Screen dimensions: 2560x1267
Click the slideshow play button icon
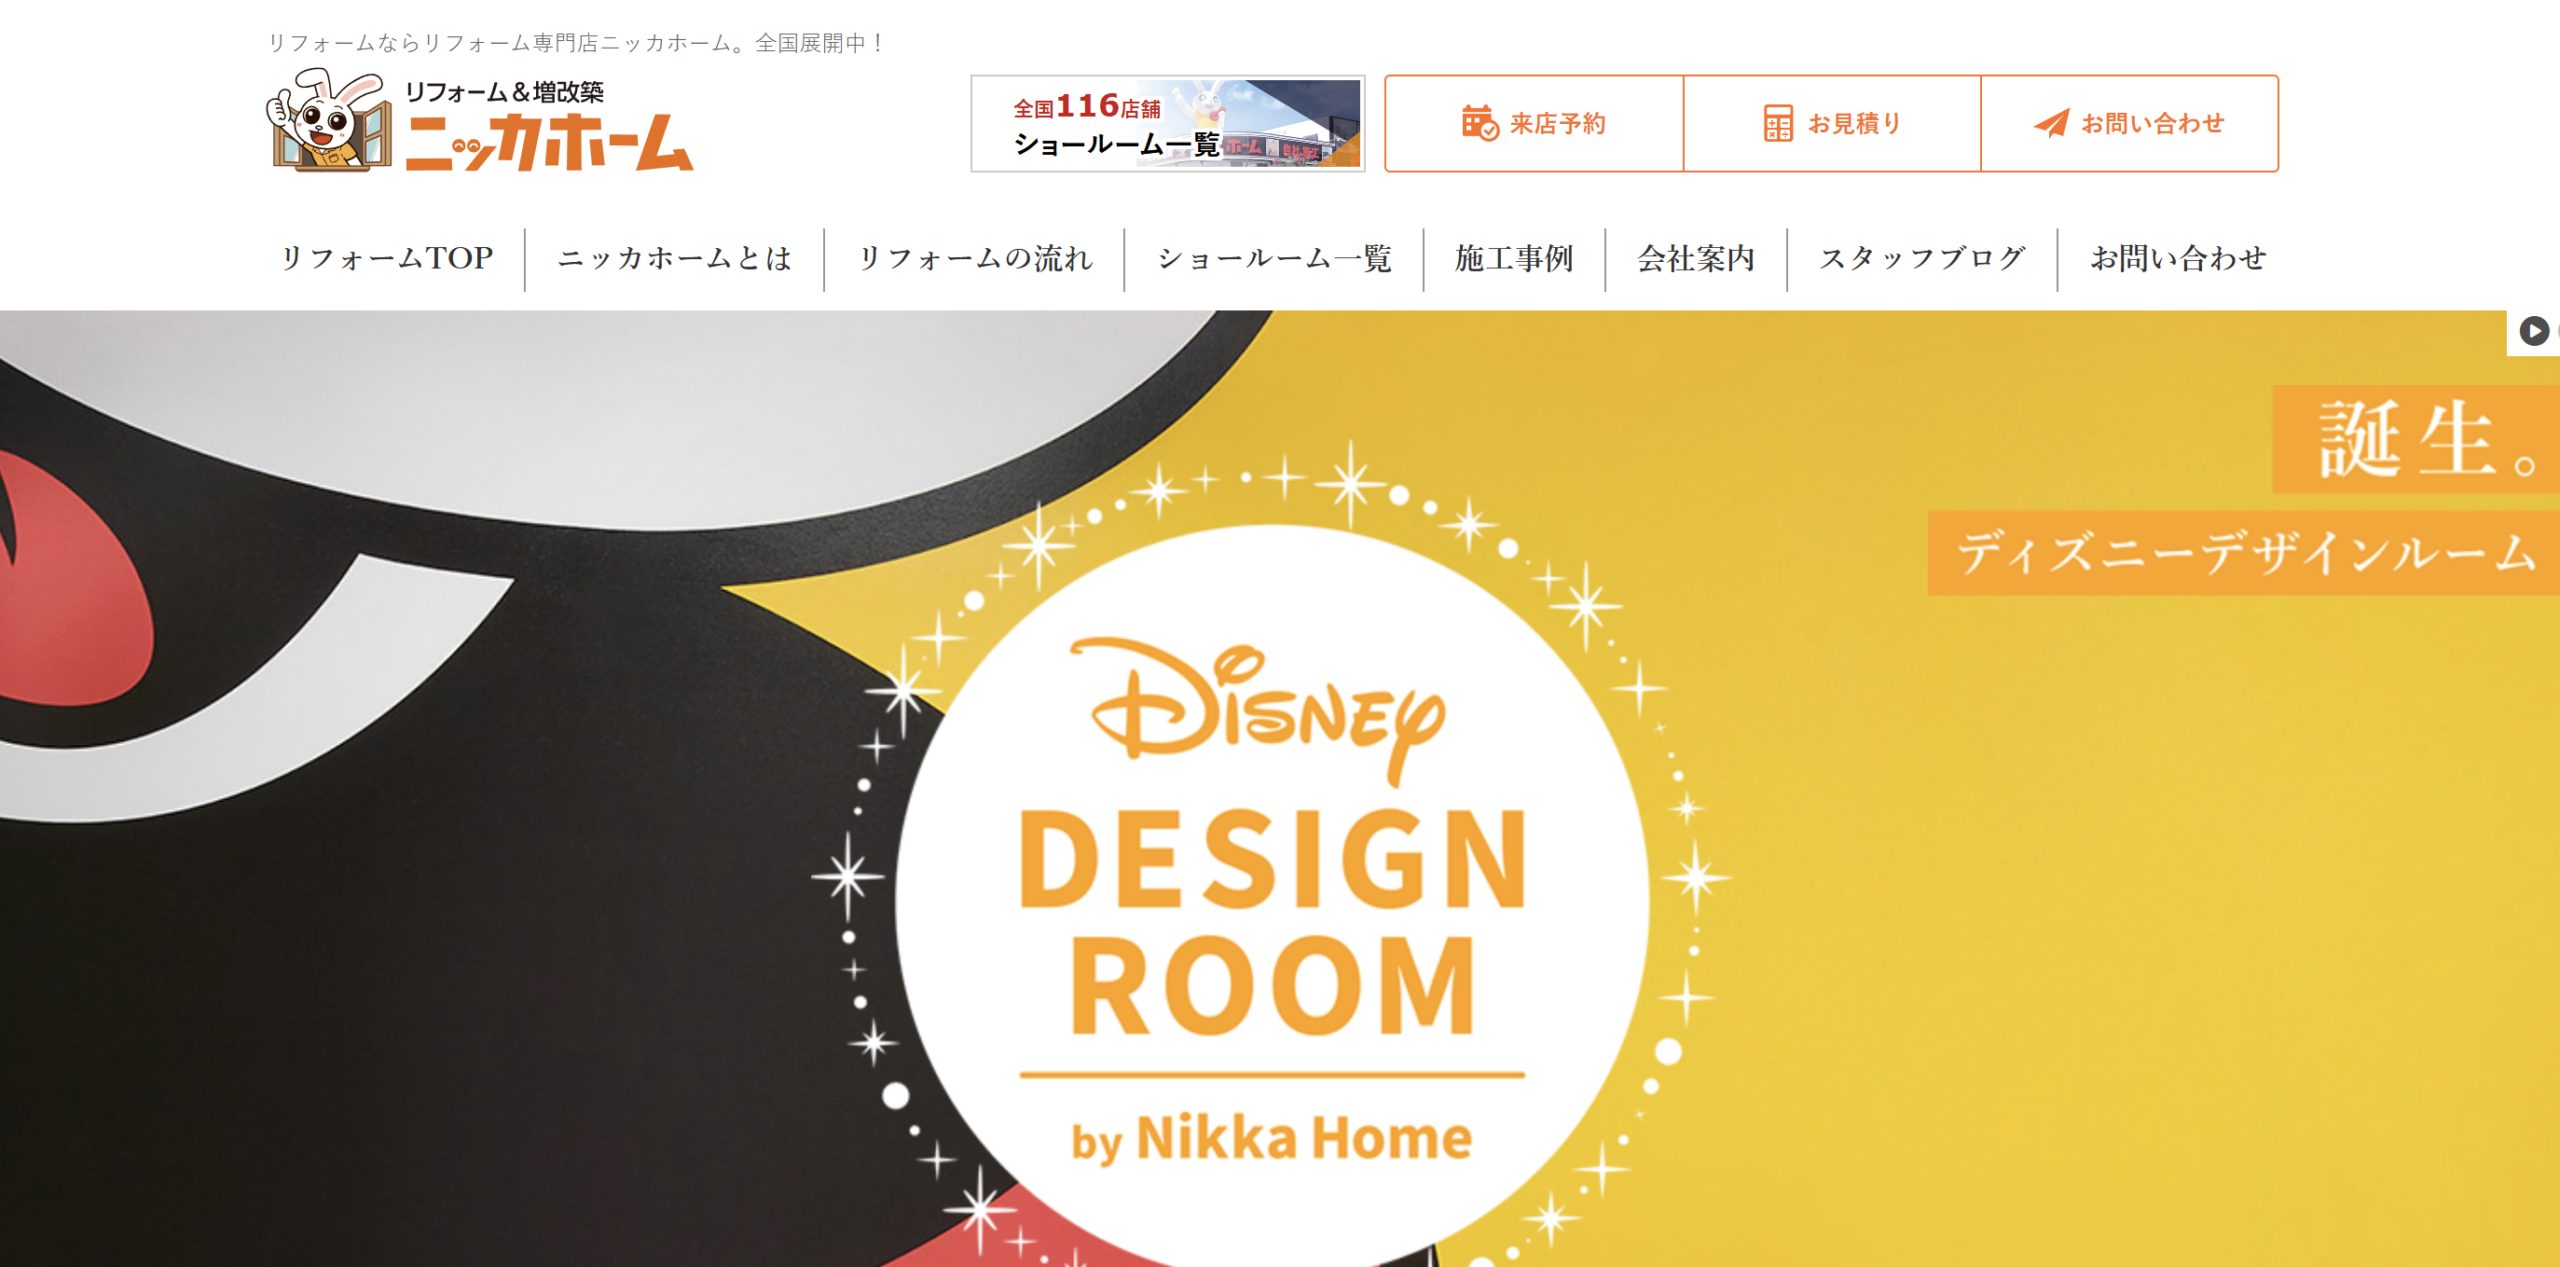2533,331
